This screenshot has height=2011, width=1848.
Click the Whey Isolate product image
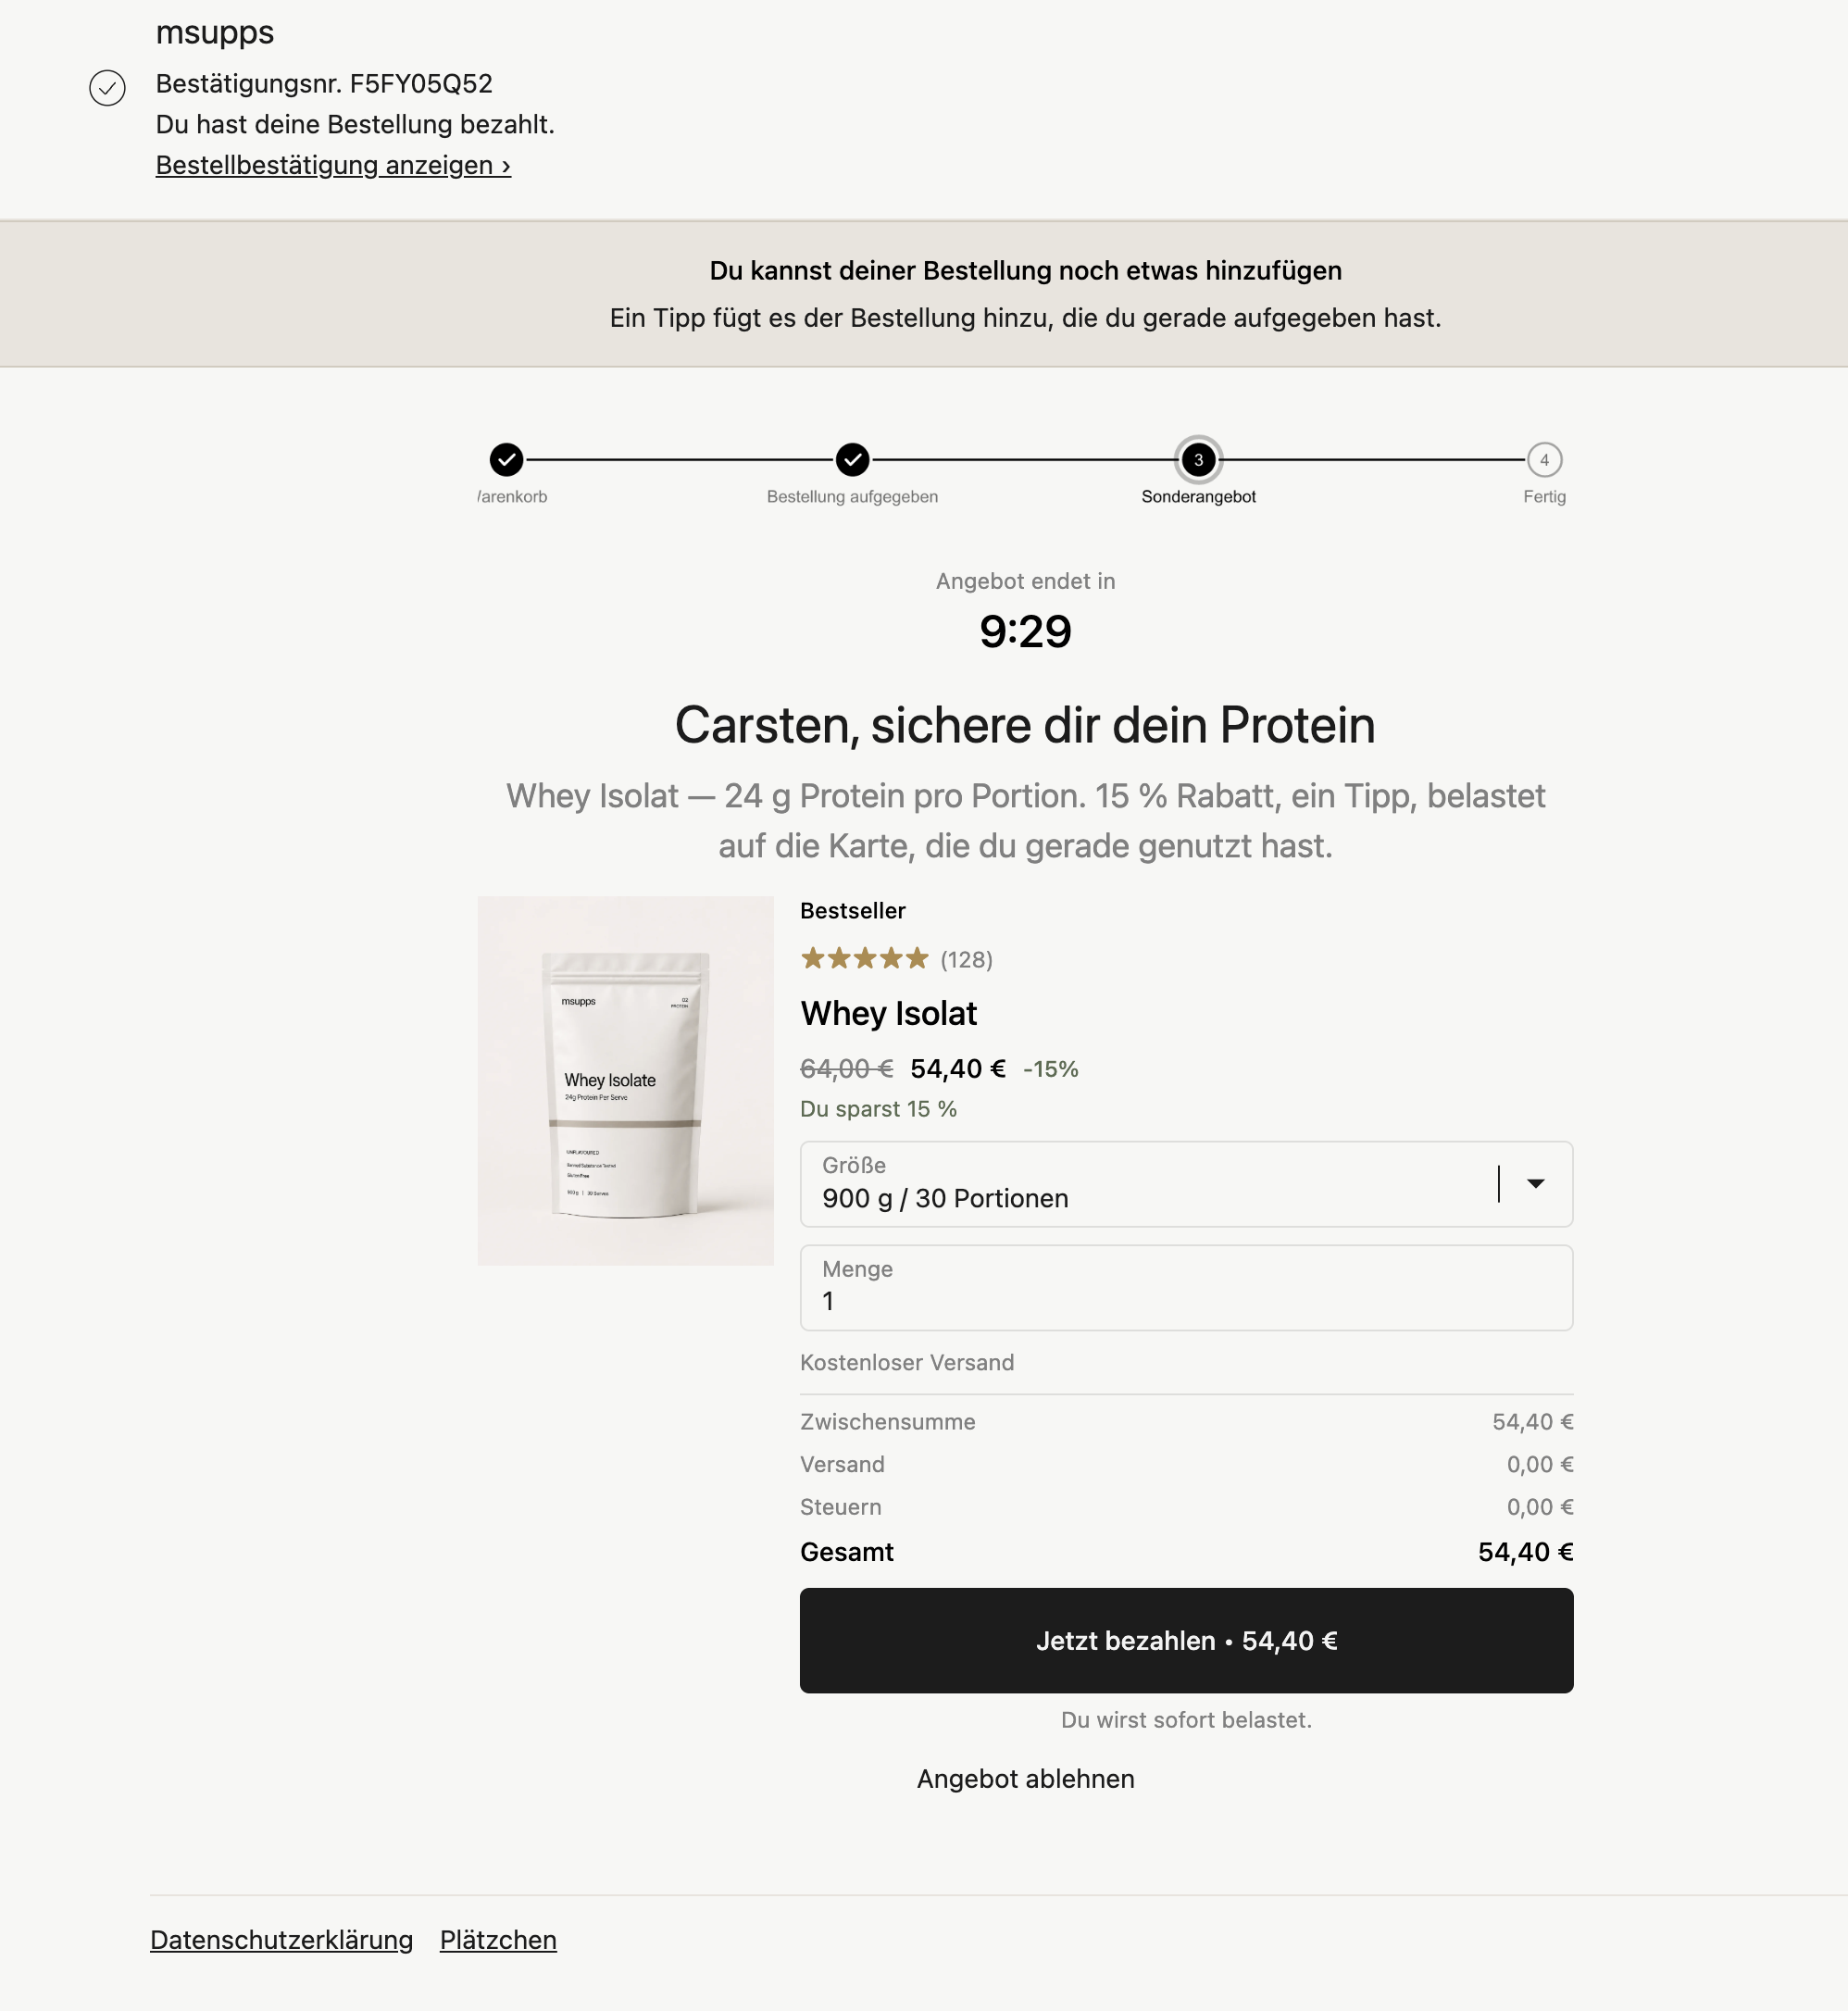(x=626, y=1081)
